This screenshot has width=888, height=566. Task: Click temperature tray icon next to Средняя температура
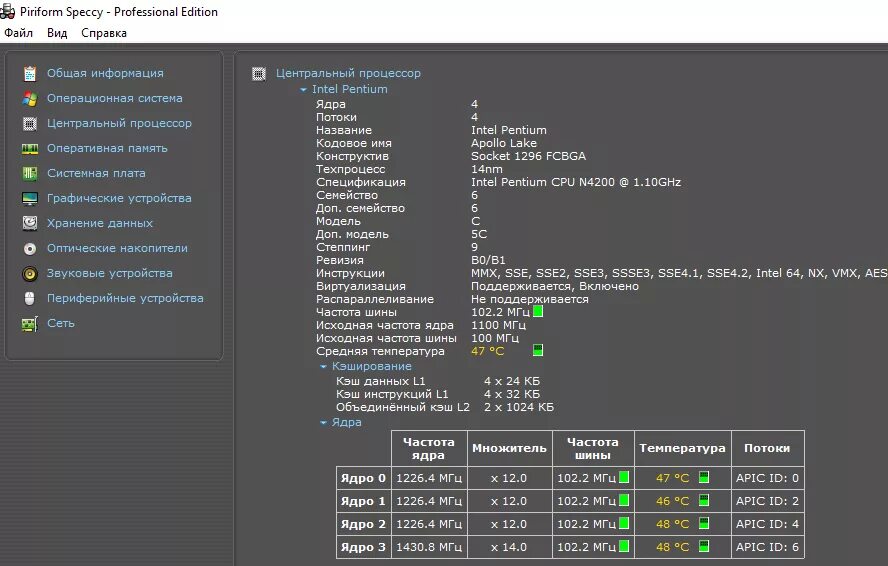pyautogui.click(x=538, y=350)
